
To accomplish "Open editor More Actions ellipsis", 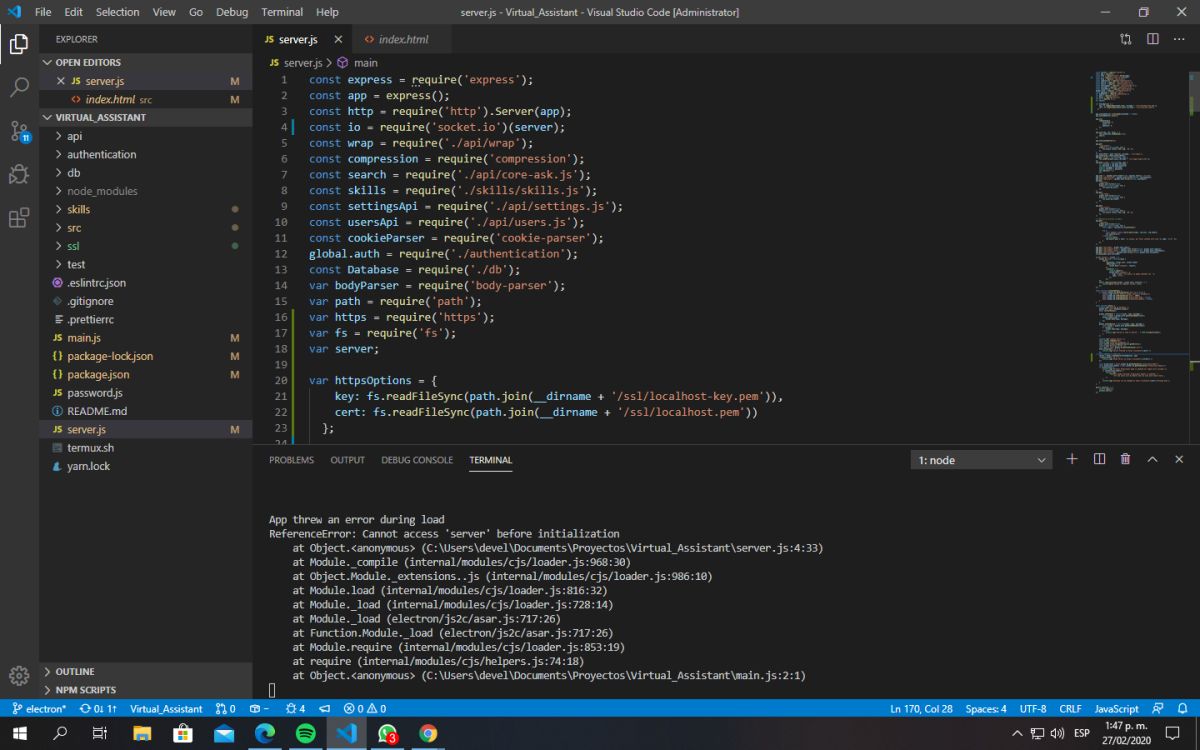I will point(1179,39).
